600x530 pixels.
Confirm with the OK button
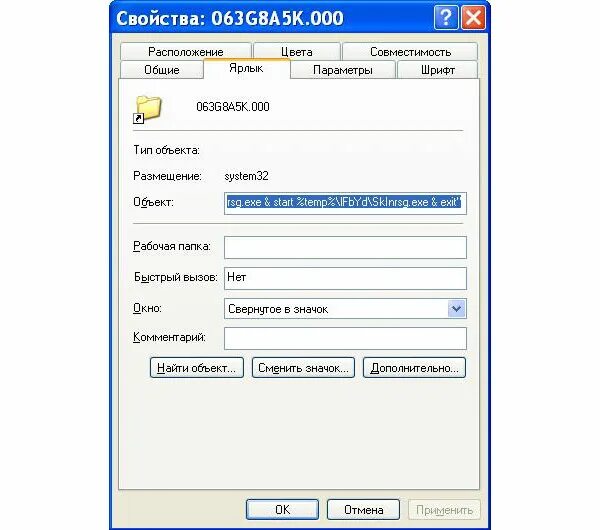(x=282, y=509)
